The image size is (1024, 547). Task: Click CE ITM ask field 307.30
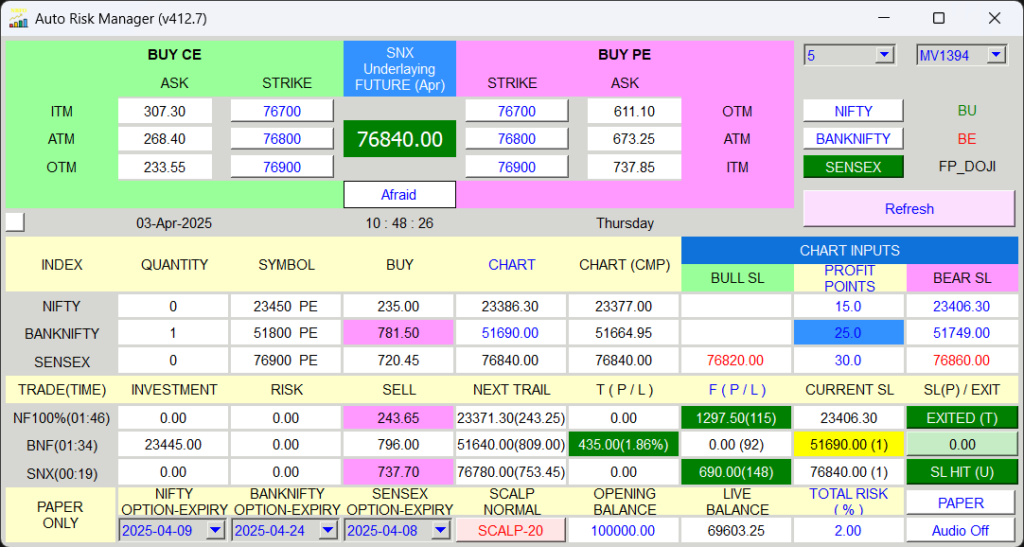coord(165,112)
